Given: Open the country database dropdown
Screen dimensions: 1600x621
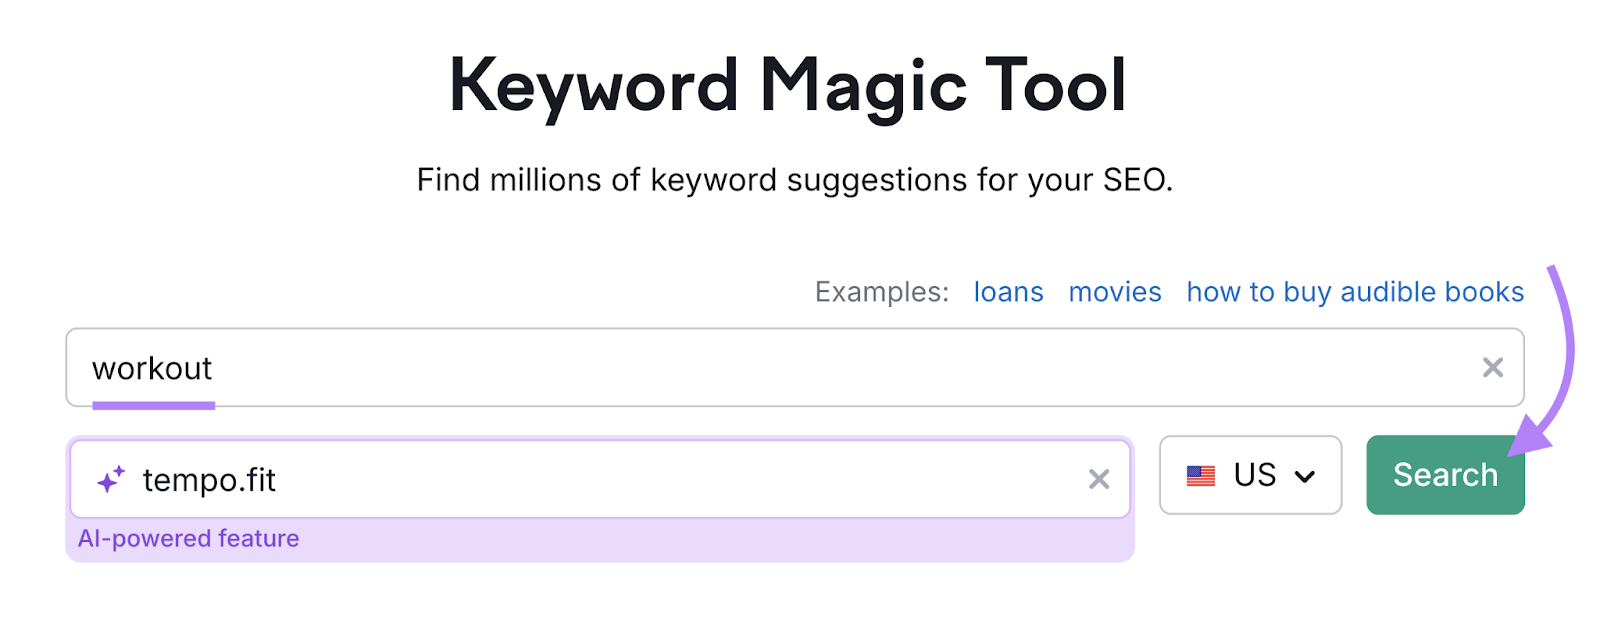Looking at the screenshot, I should (1250, 475).
